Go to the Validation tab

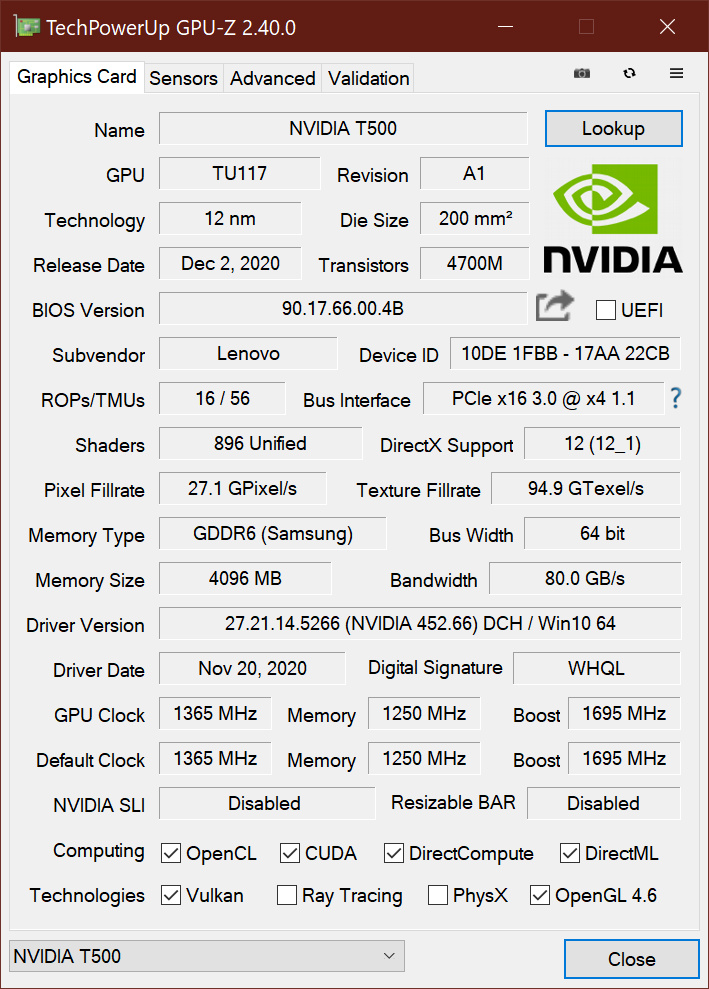368,78
